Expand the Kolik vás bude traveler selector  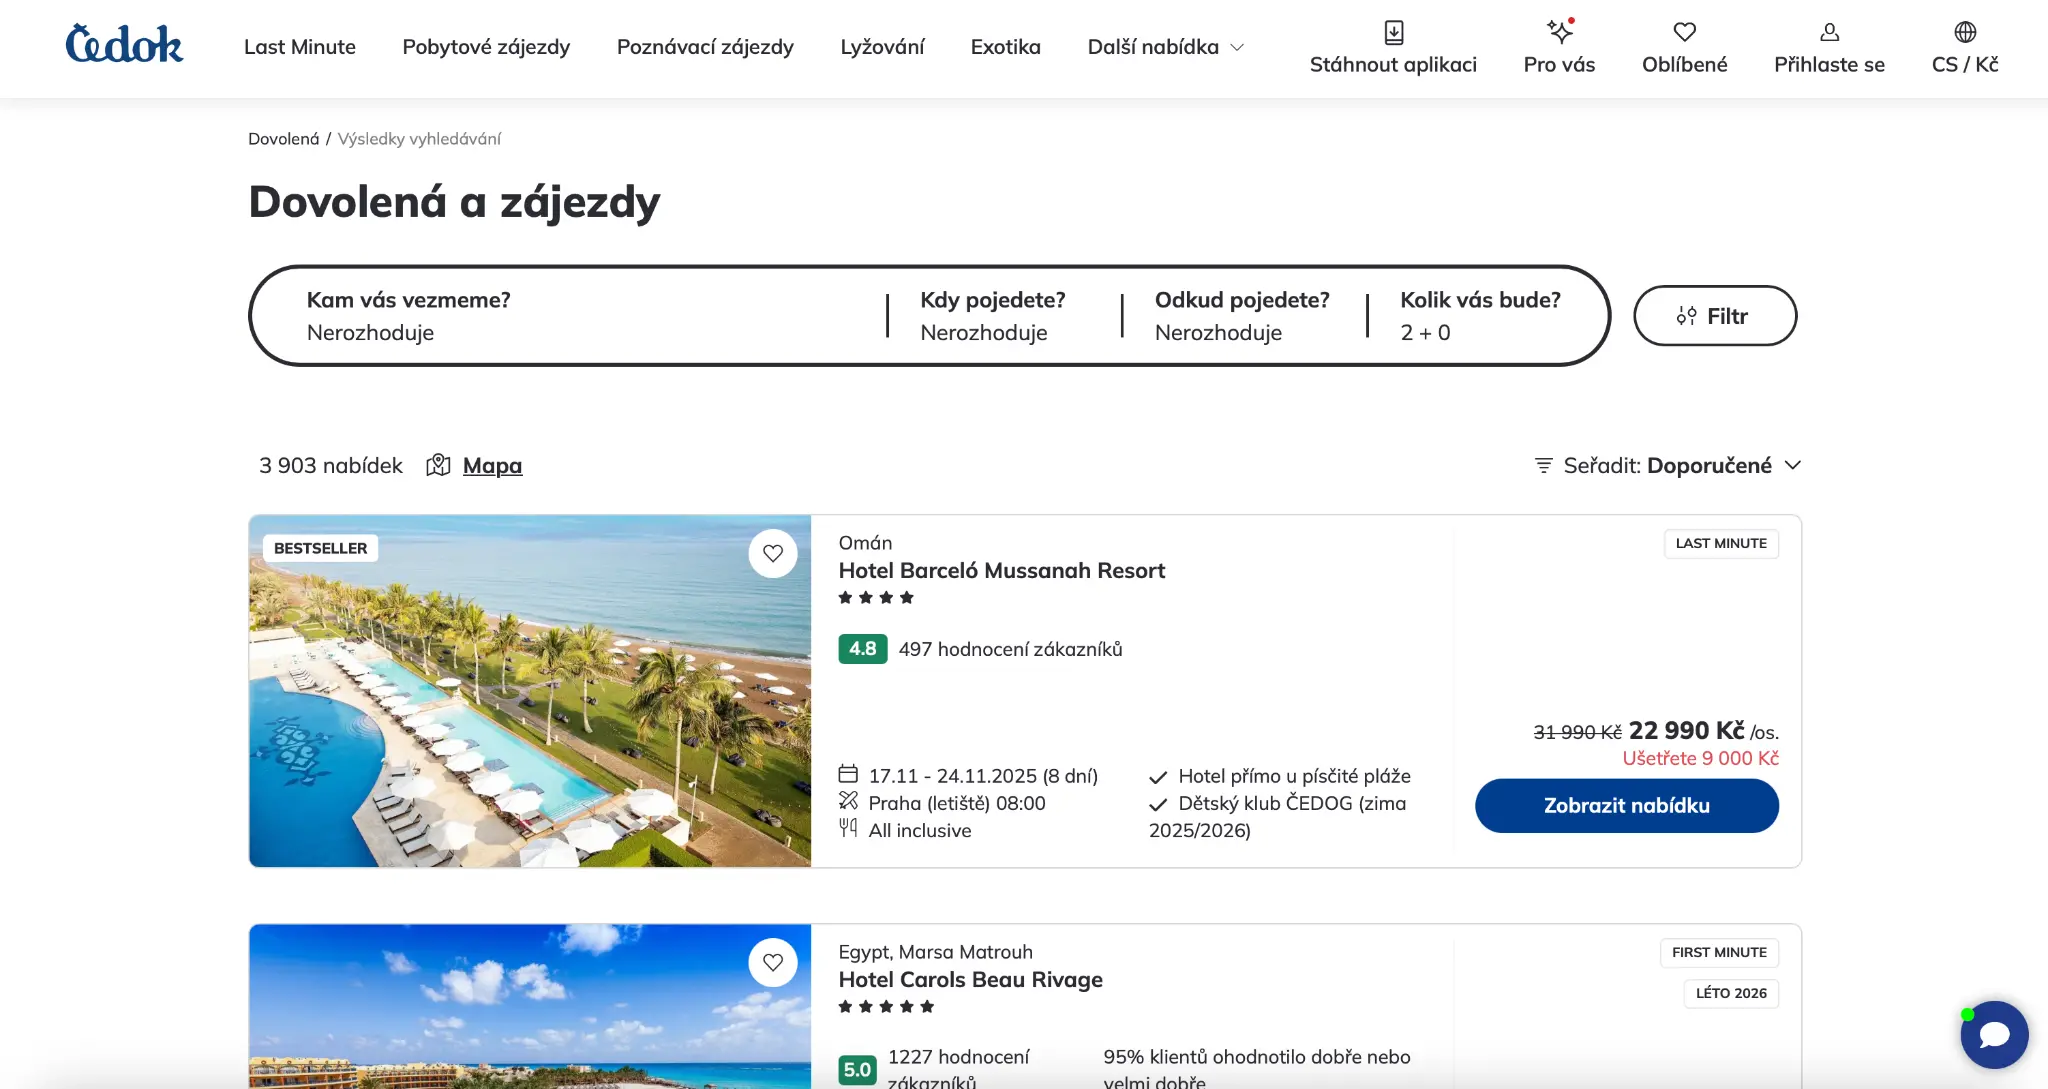click(x=1481, y=315)
